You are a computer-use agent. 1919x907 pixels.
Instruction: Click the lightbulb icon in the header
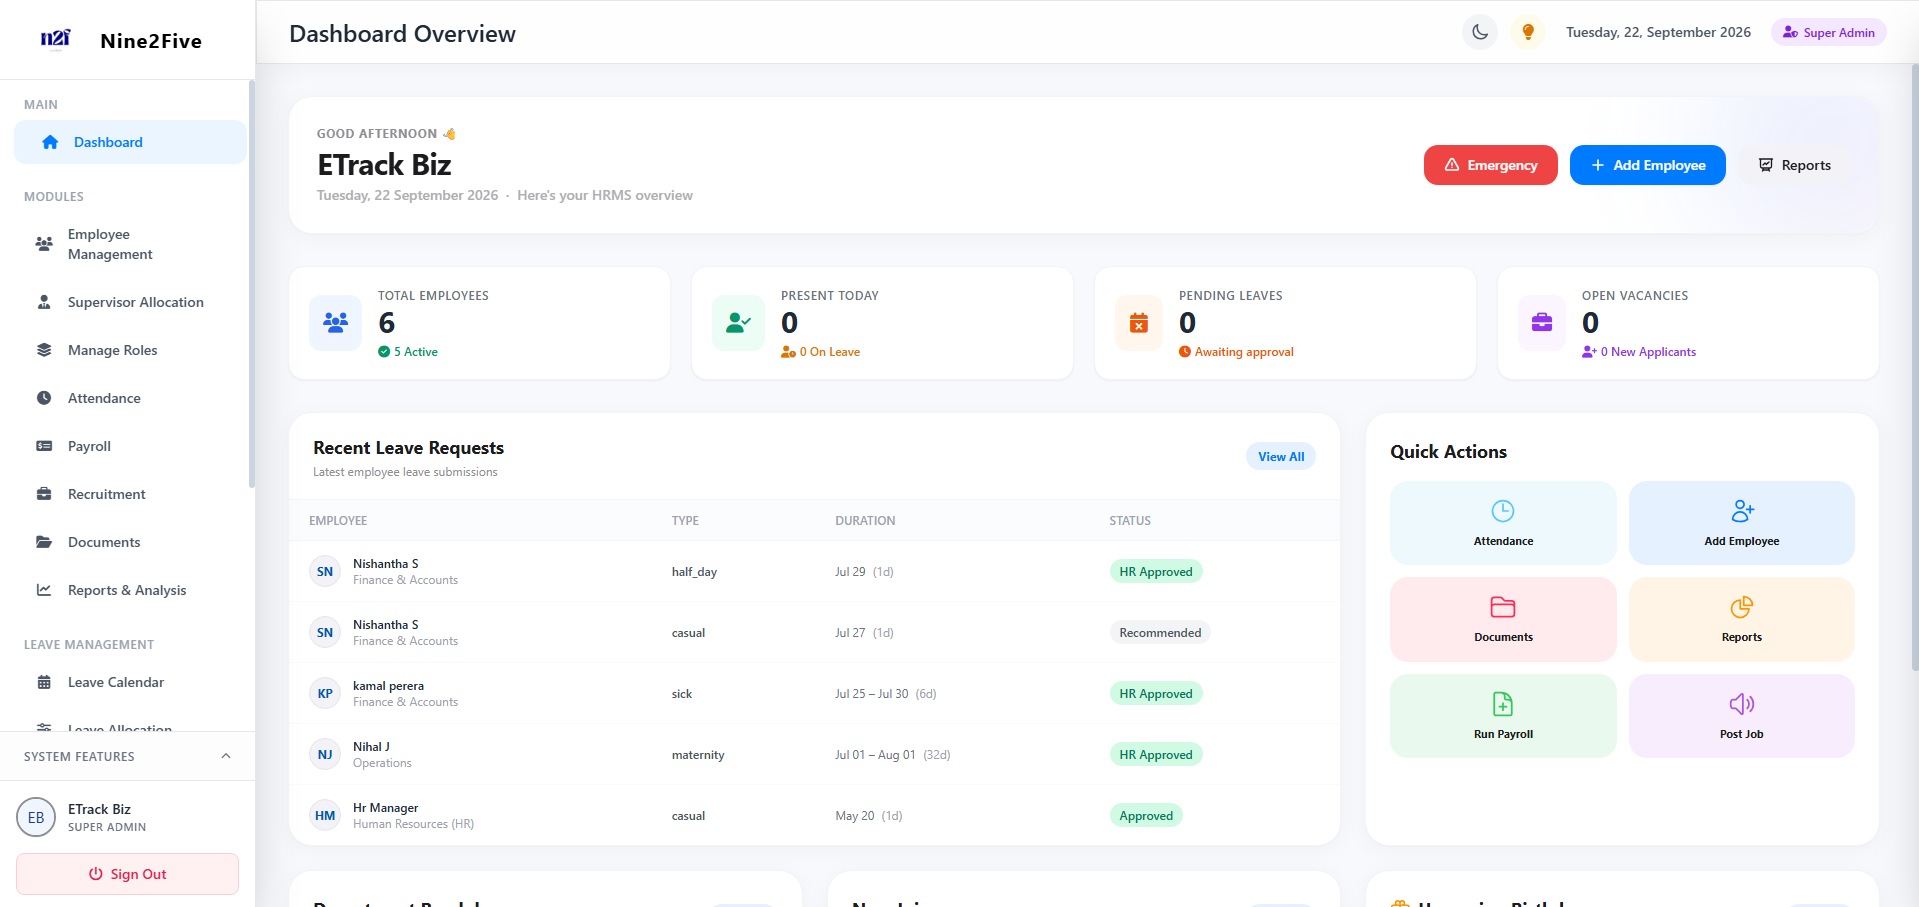[x=1528, y=32]
